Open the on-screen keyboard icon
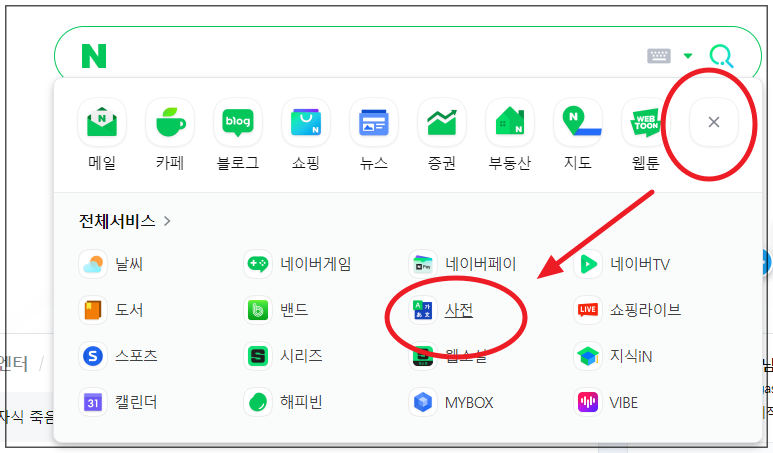This screenshot has height=453, width=773. [x=659, y=56]
